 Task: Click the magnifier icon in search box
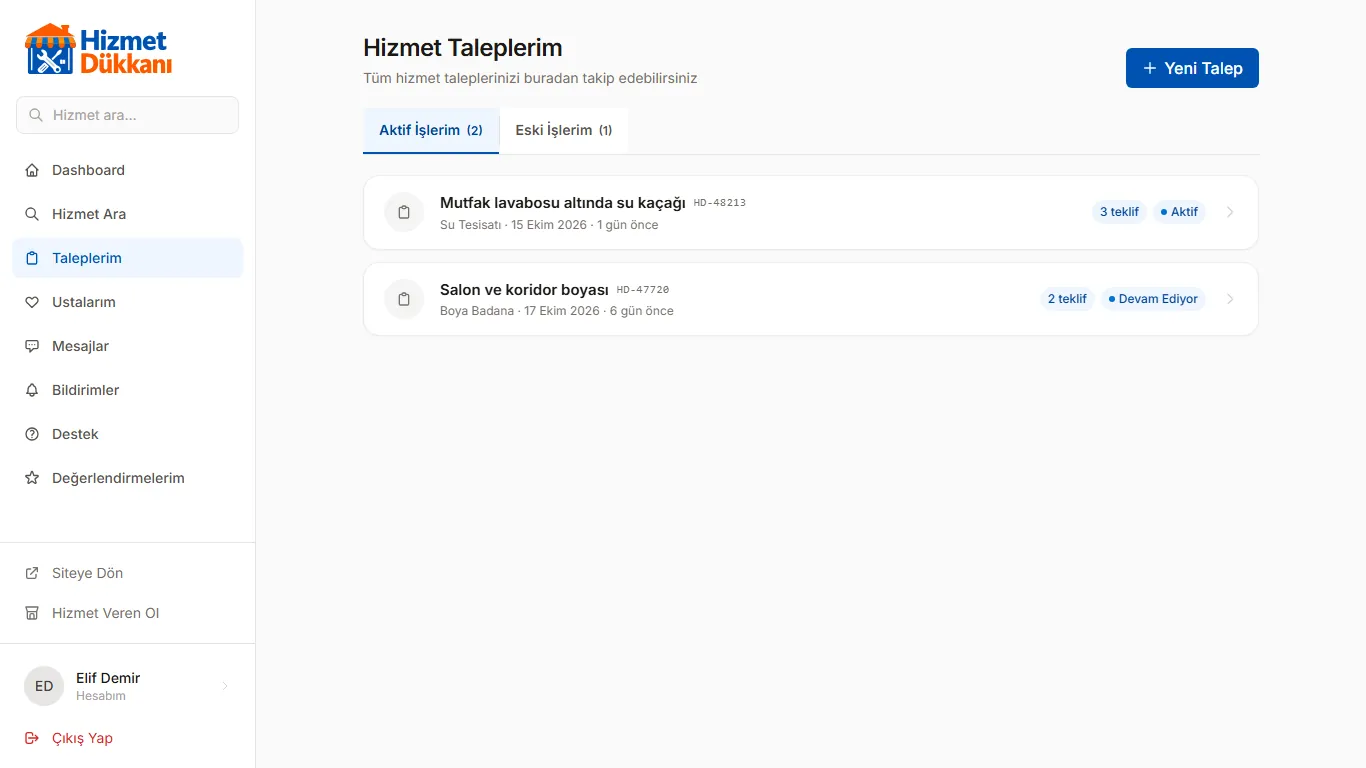(x=36, y=115)
